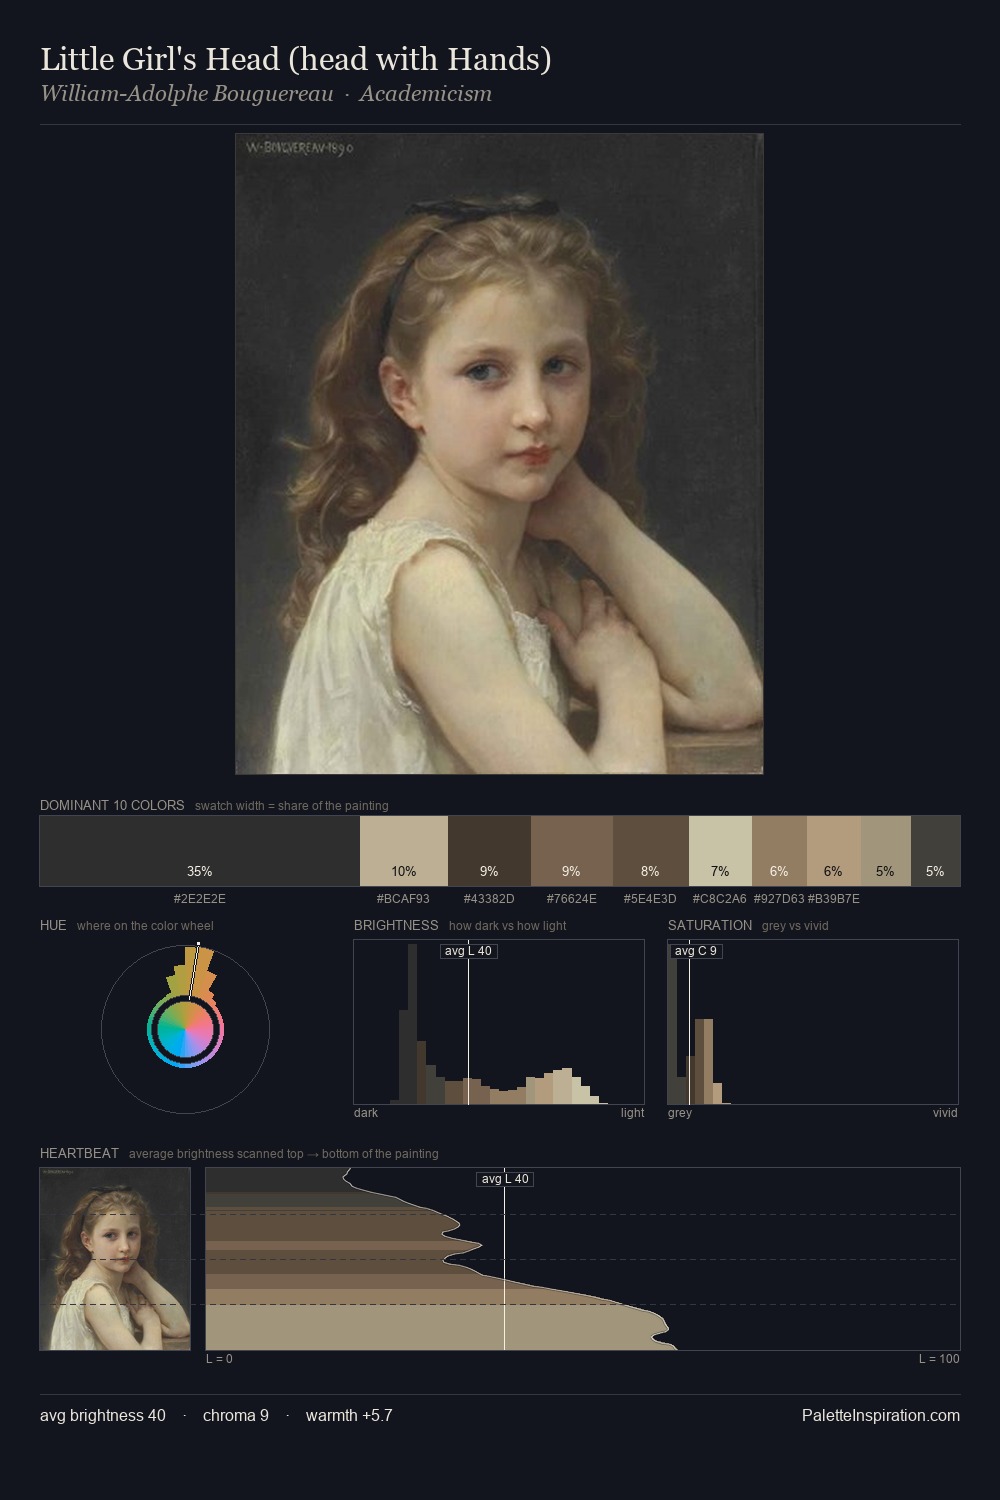Click the 5% greyish-tan swatch
The image size is (1000, 1500).
click(886, 851)
